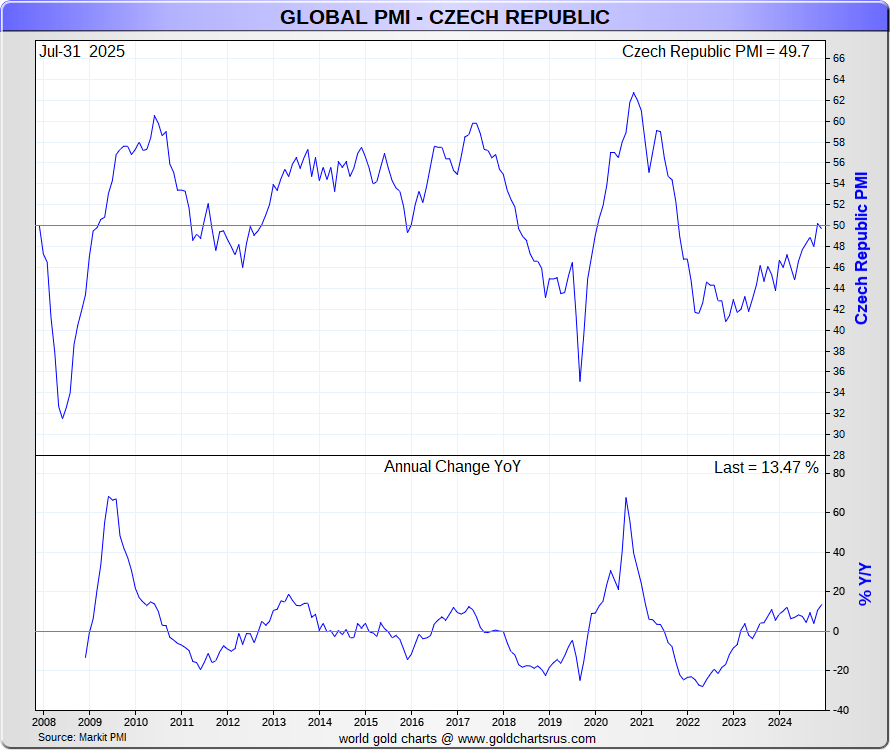The height and width of the screenshot is (750, 890).
Task: Choose the 48 tick on the PMI axis
Action: [839, 246]
